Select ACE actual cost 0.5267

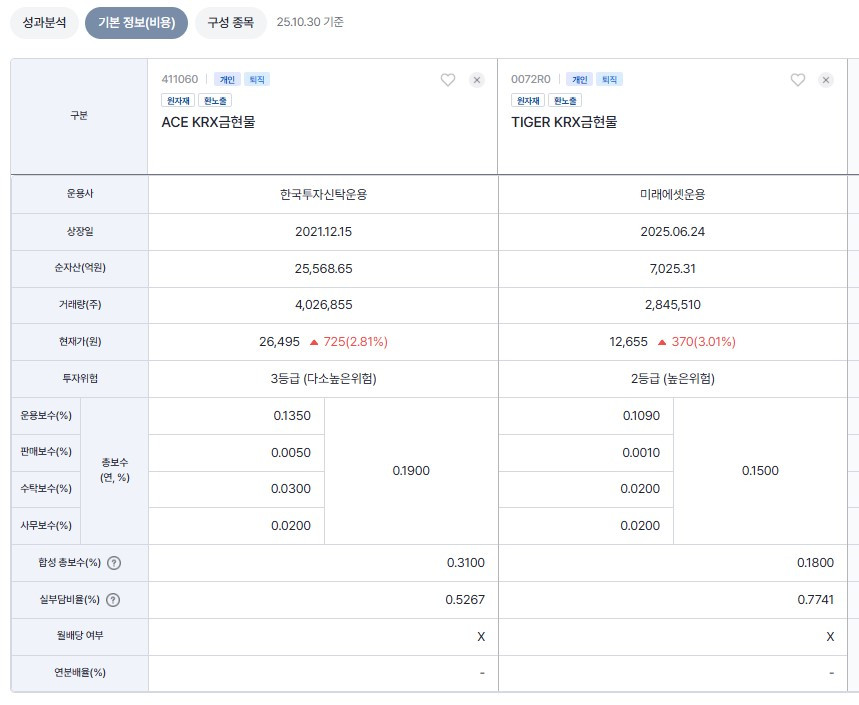[x=465, y=600]
